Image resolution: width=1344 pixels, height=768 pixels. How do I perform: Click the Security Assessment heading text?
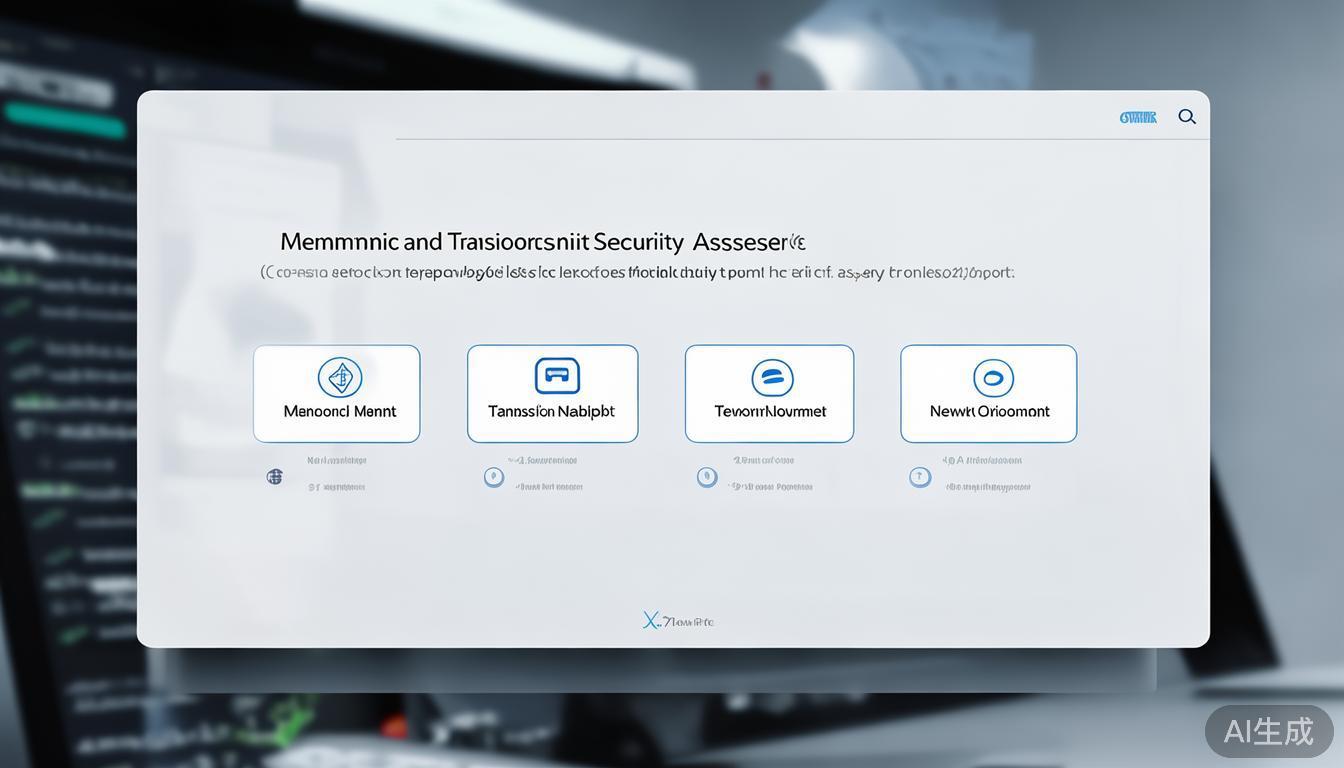pyautogui.click(x=543, y=242)
